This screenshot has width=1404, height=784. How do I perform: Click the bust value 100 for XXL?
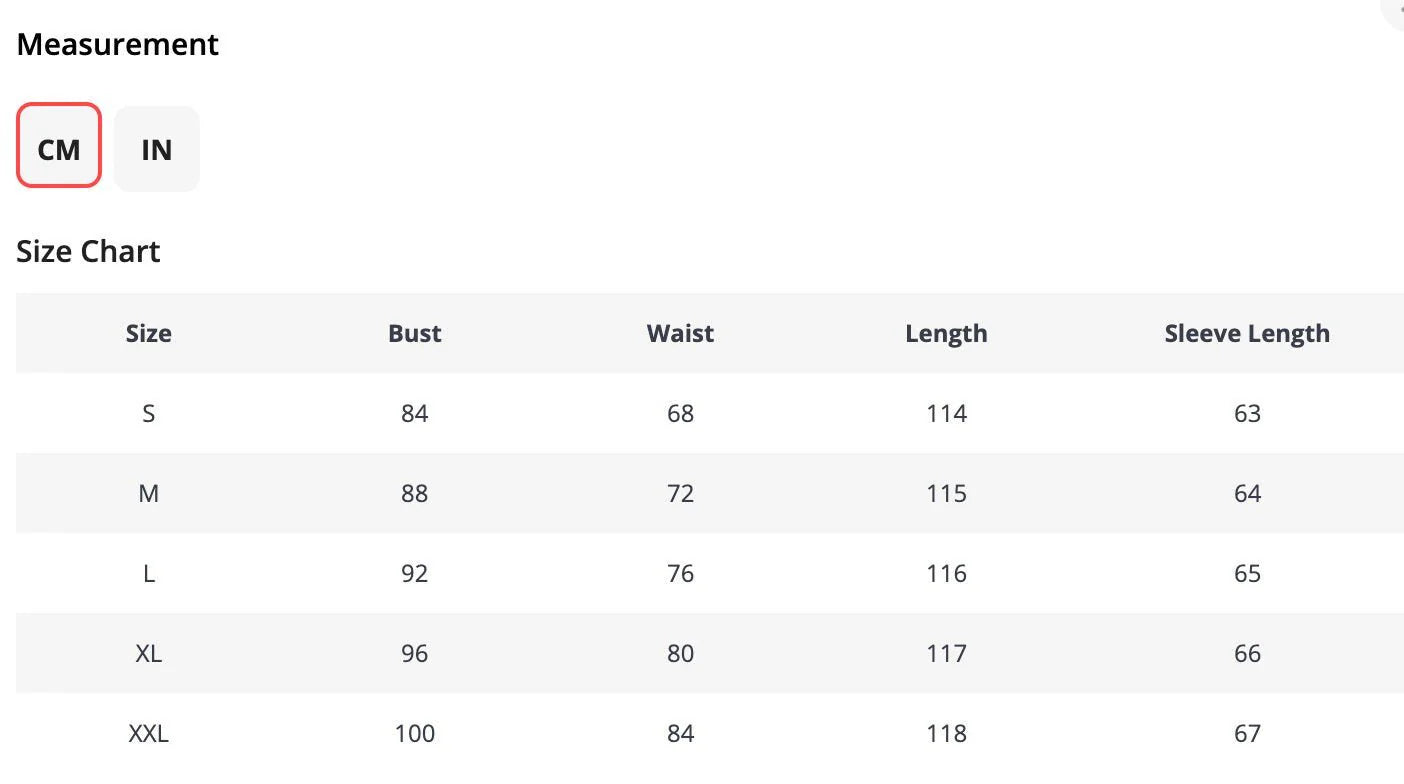[415, 733]
